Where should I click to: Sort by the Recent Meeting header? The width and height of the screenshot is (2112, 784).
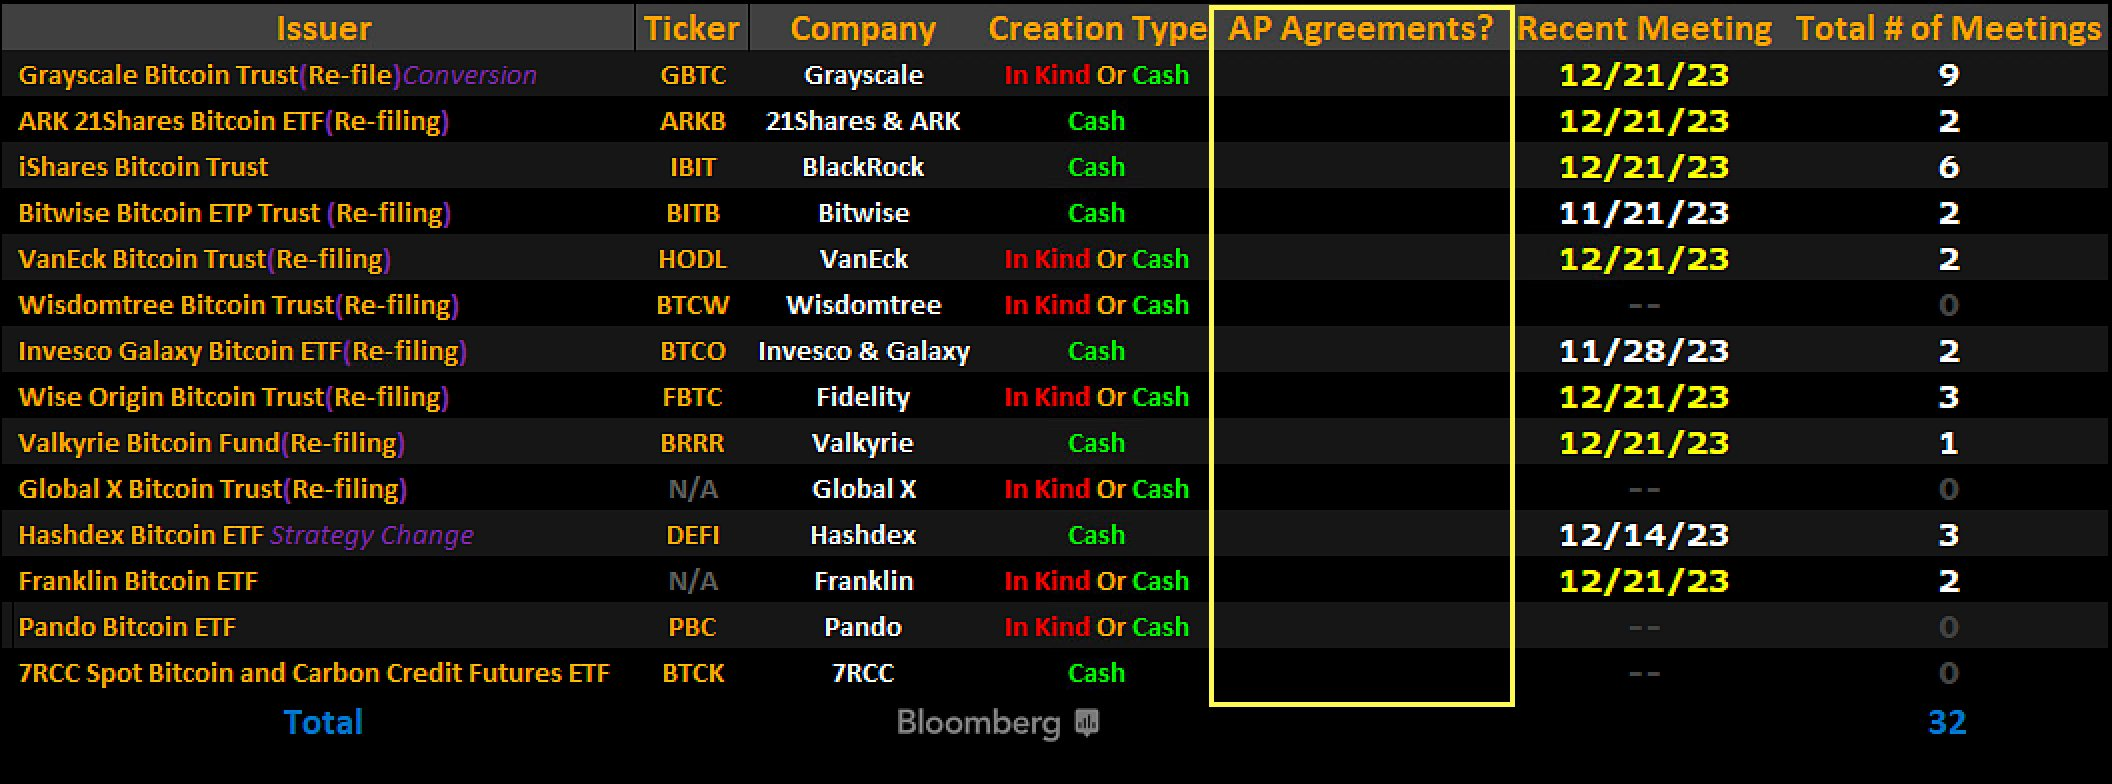click(x=1644, y=28)
